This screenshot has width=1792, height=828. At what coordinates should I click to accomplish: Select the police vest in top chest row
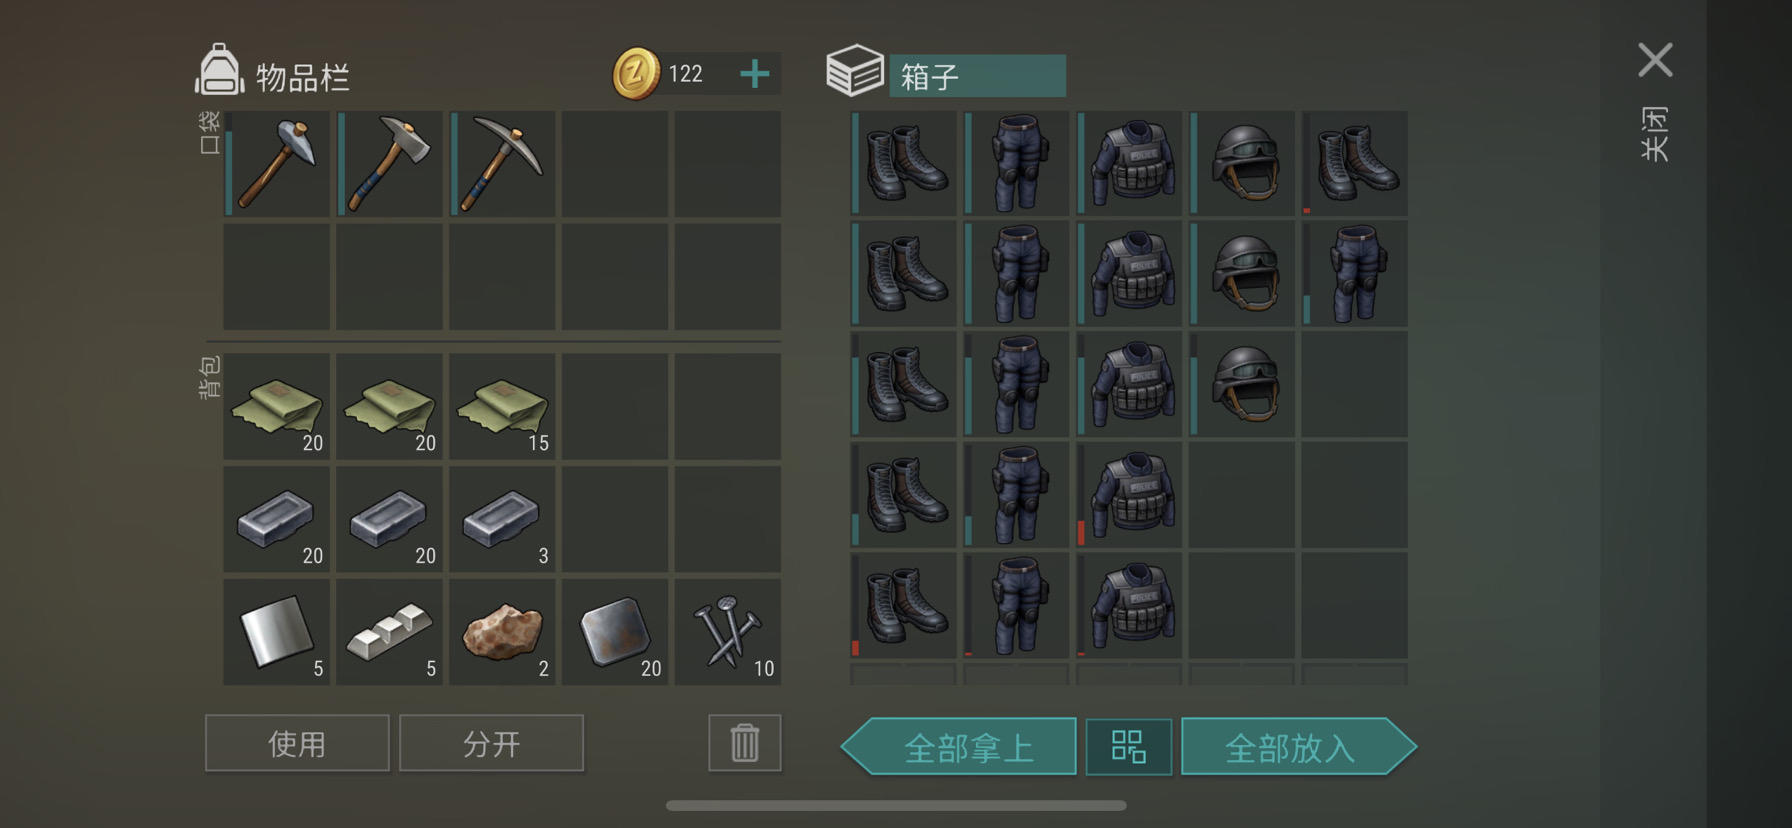coord(1129,164)
